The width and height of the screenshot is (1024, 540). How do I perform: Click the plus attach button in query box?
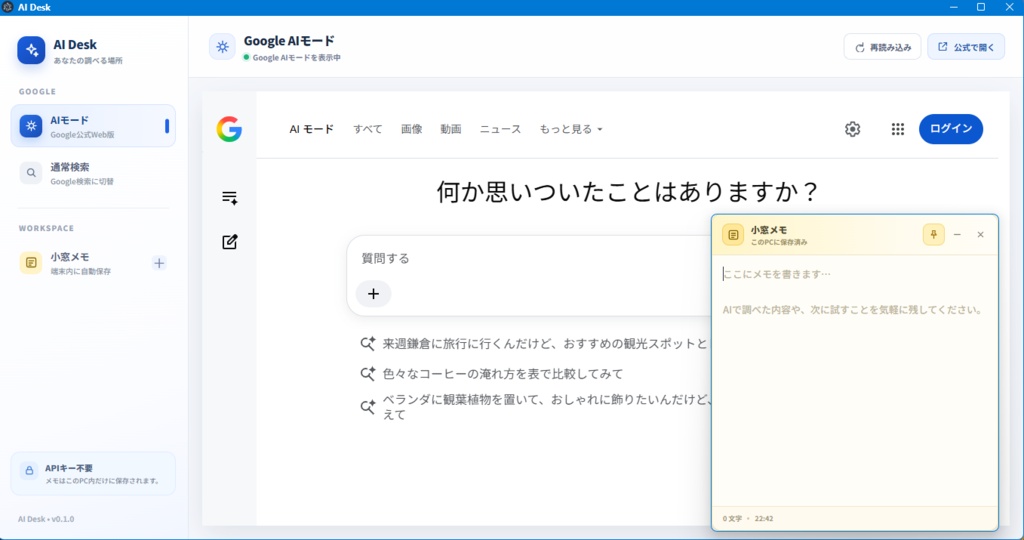click(x=374, y=294)
